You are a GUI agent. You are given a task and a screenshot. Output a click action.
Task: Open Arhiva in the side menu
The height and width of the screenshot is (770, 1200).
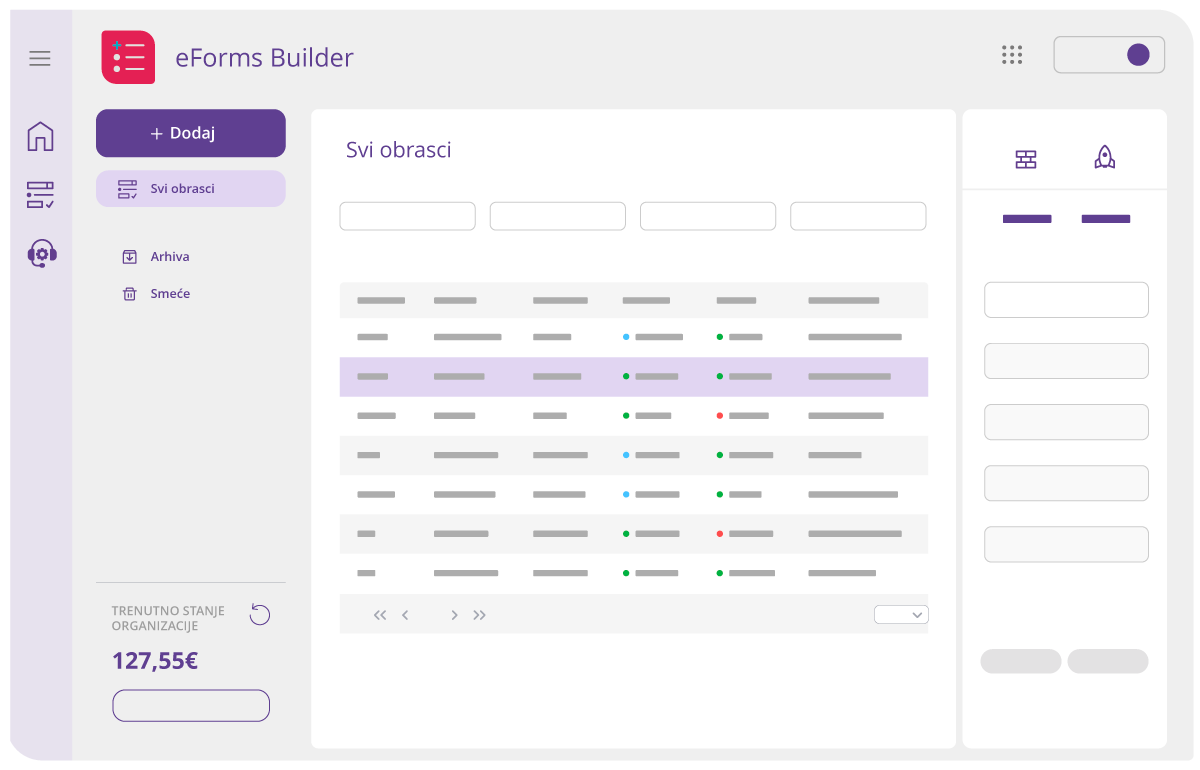coord(169,257)
